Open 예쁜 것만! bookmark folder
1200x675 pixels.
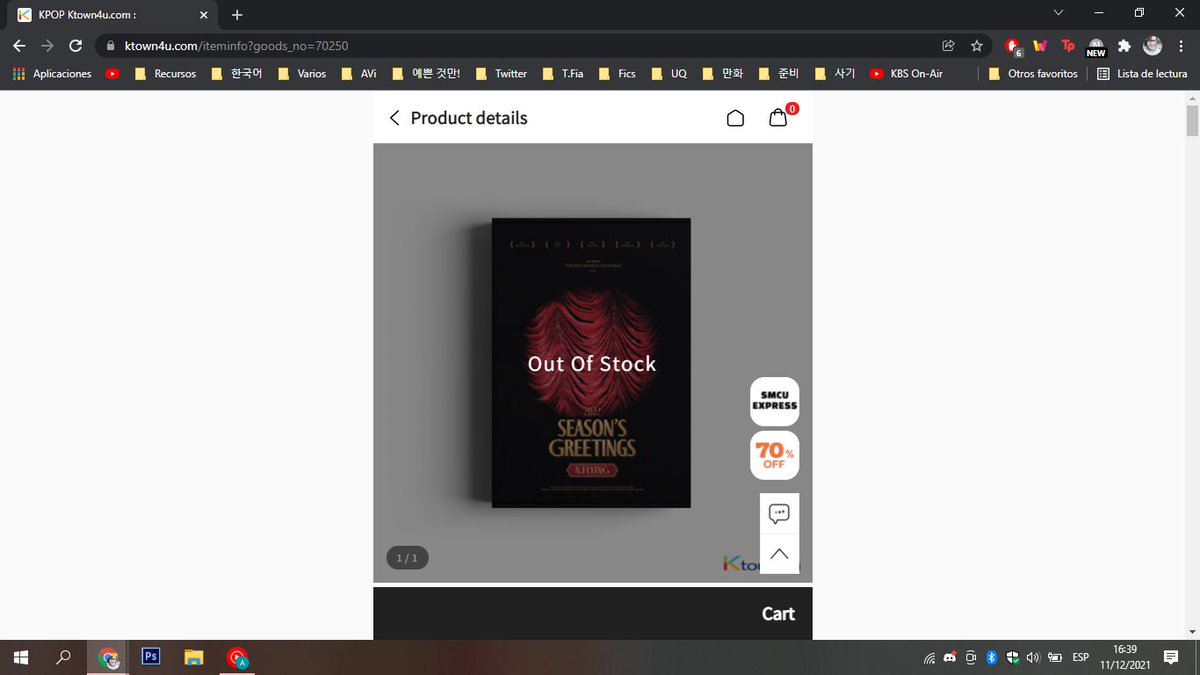point(426,74)
